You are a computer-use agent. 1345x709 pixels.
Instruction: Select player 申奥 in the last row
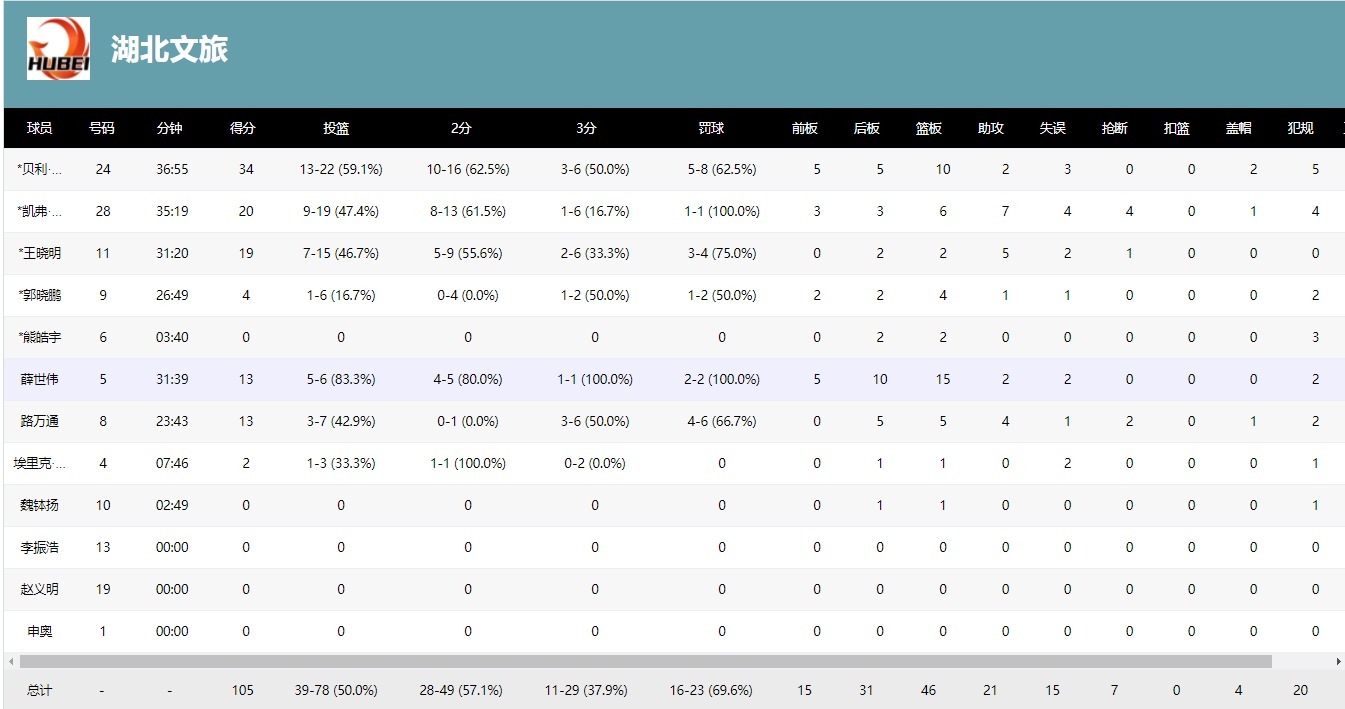click(x=40, y=631)
